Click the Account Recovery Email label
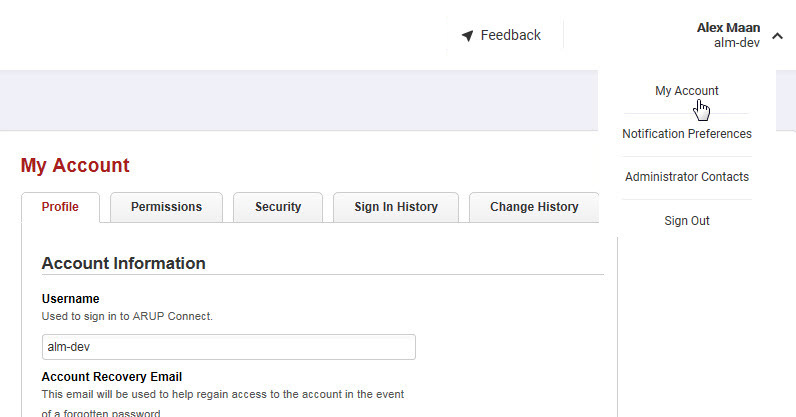Viewport: 796px width, 417px height. pos(112,377)
